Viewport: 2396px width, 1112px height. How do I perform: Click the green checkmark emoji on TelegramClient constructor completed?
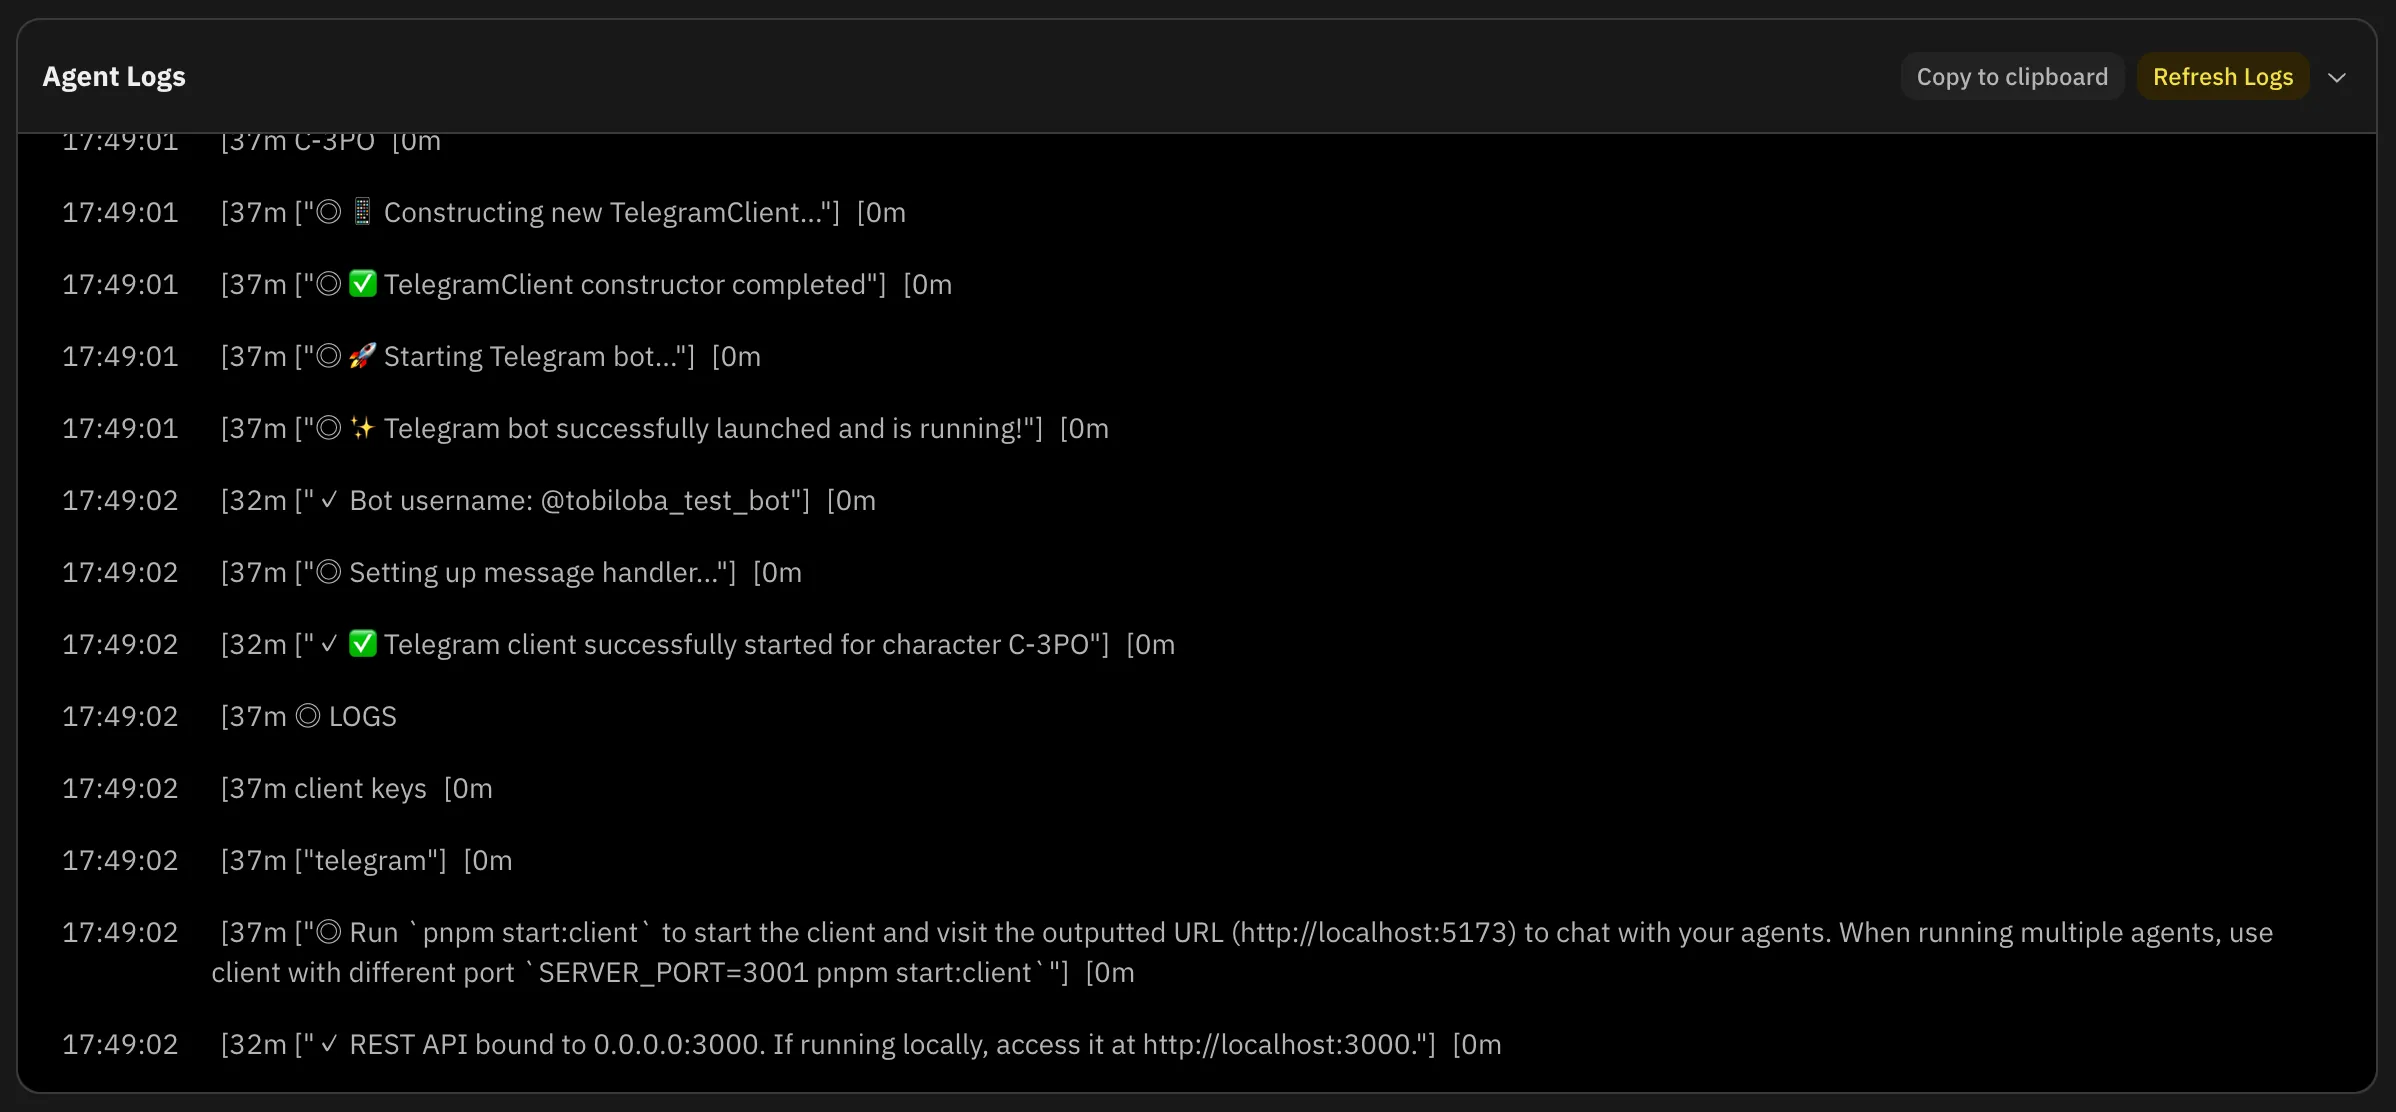coord(362,284)
